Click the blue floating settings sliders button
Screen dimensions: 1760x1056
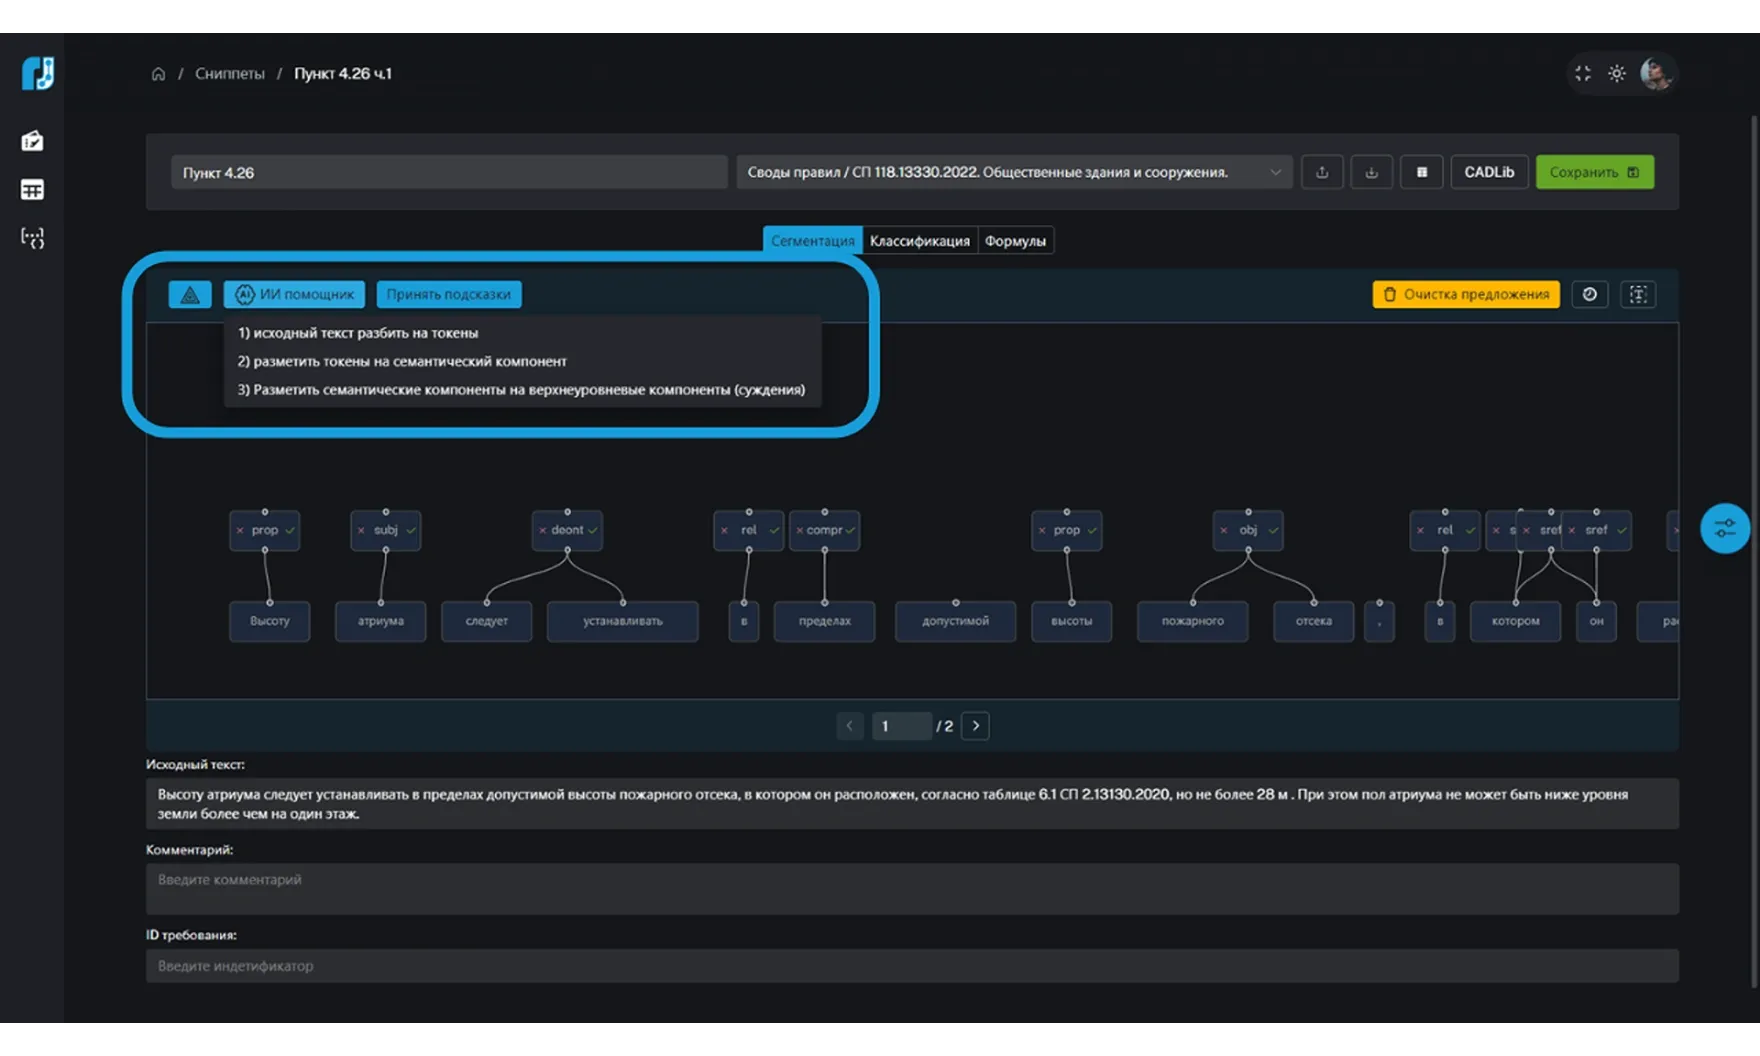coord(1724,529)
